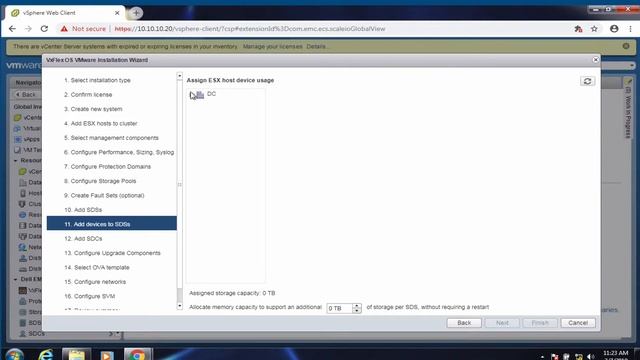
Task: Open step 2 Confirm license
Action: 88,95
